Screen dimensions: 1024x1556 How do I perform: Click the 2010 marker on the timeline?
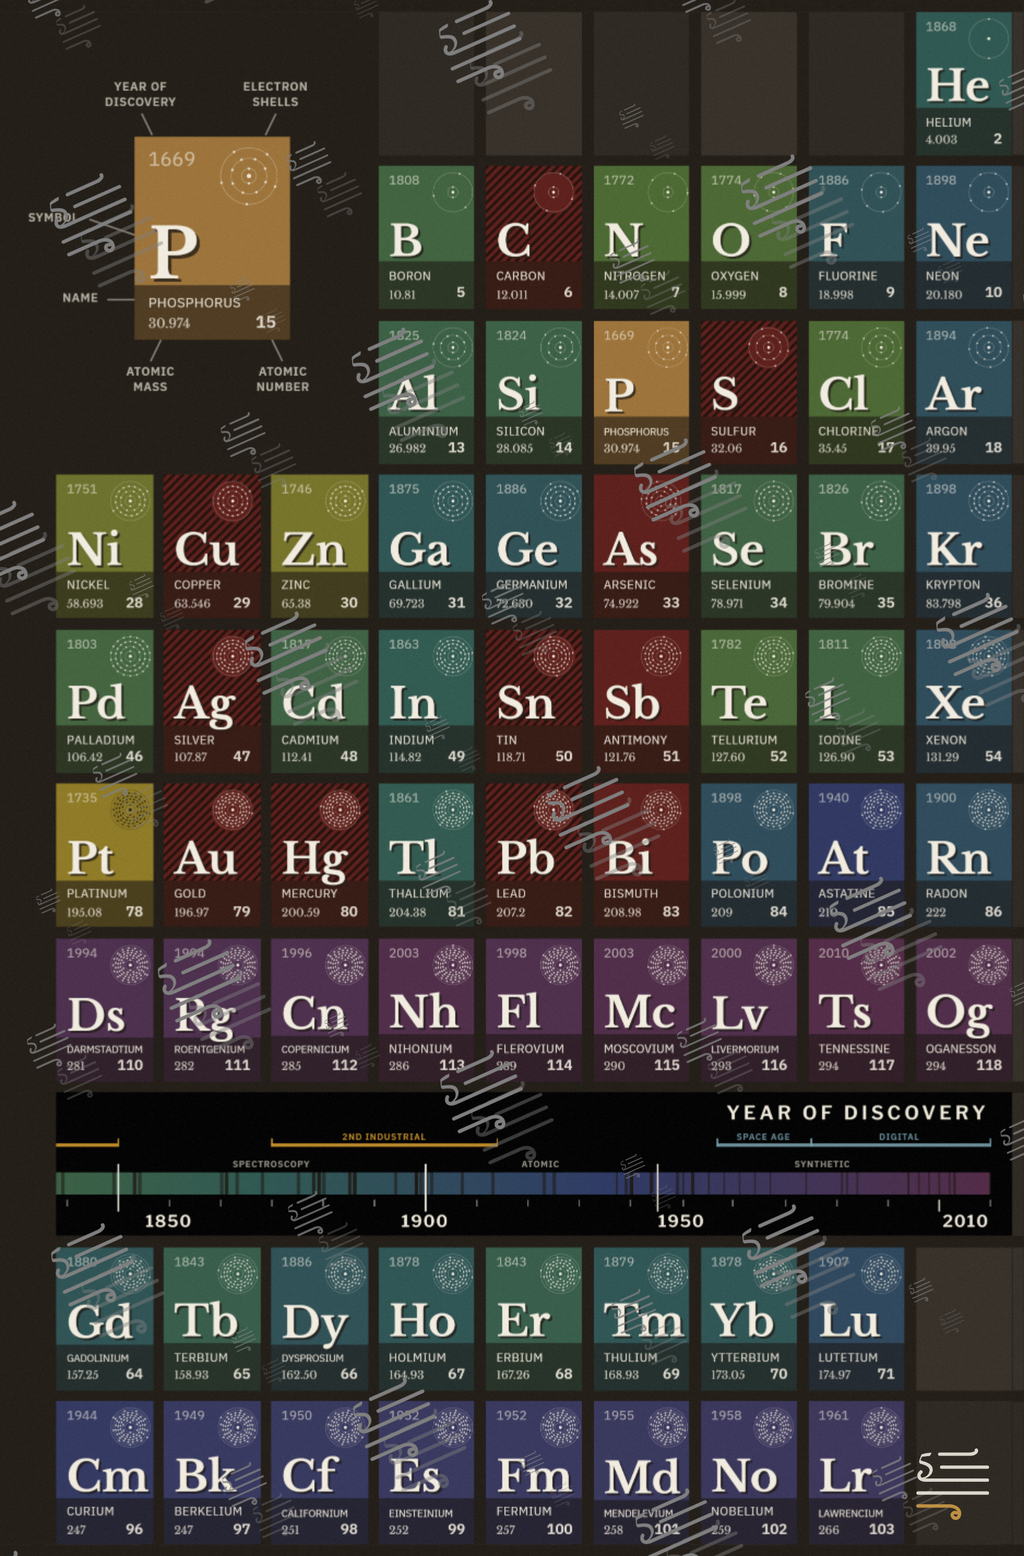pyautogui.click(x=965, y=1220)
